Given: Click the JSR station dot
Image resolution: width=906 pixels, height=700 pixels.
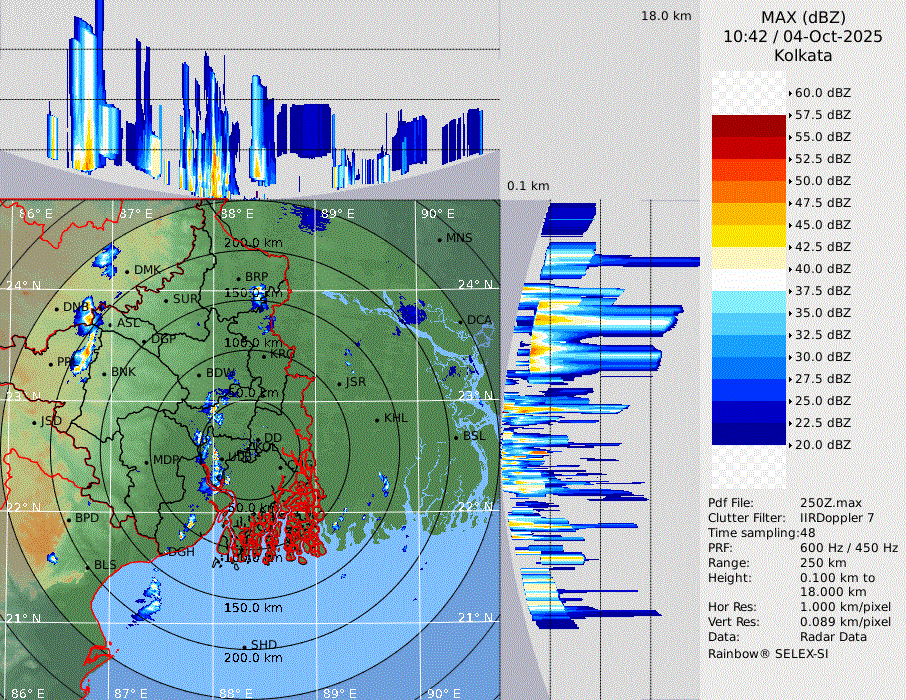Looking at the screenshot, I should tap(340, 383).
